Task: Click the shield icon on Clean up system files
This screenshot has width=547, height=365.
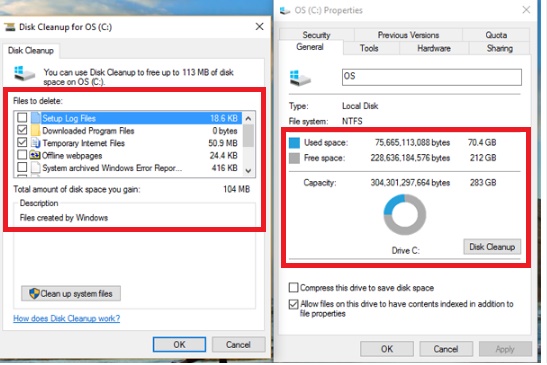Action: point(34,294)
